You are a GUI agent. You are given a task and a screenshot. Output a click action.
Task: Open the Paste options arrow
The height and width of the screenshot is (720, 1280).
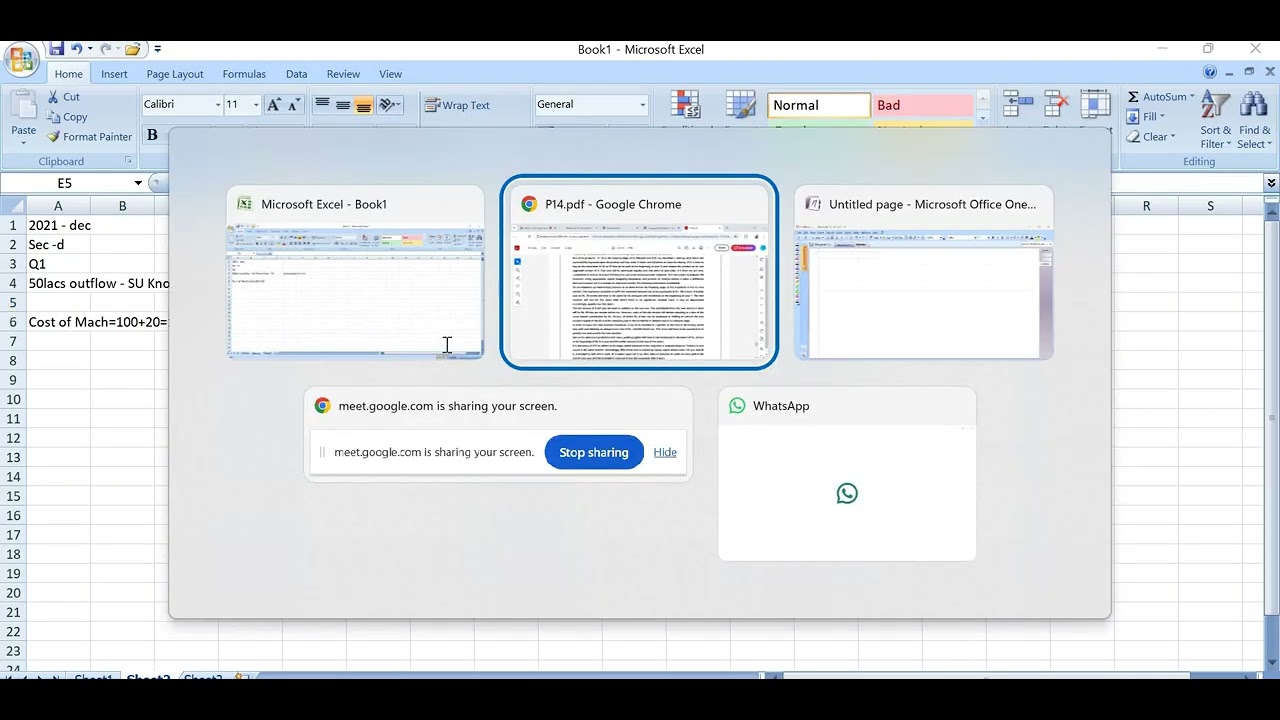[x=23, y=143]
